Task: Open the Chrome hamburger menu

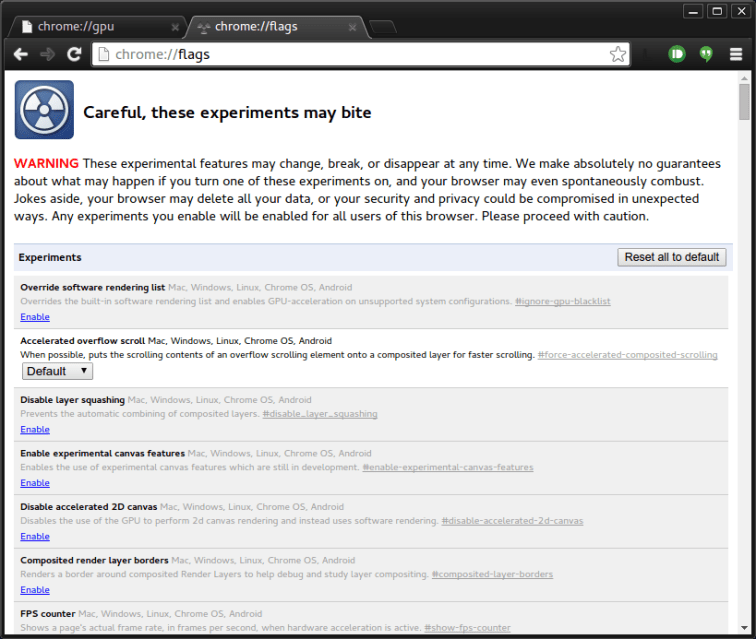Action: 736,54
